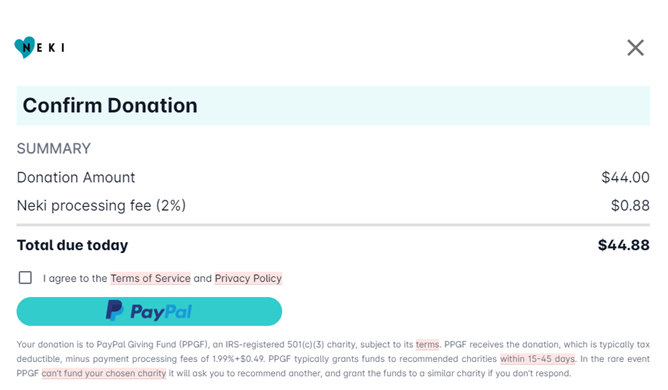Pay with the PayPal button
The height and width of the screenshot is (390, 668).
pos(149,312)
